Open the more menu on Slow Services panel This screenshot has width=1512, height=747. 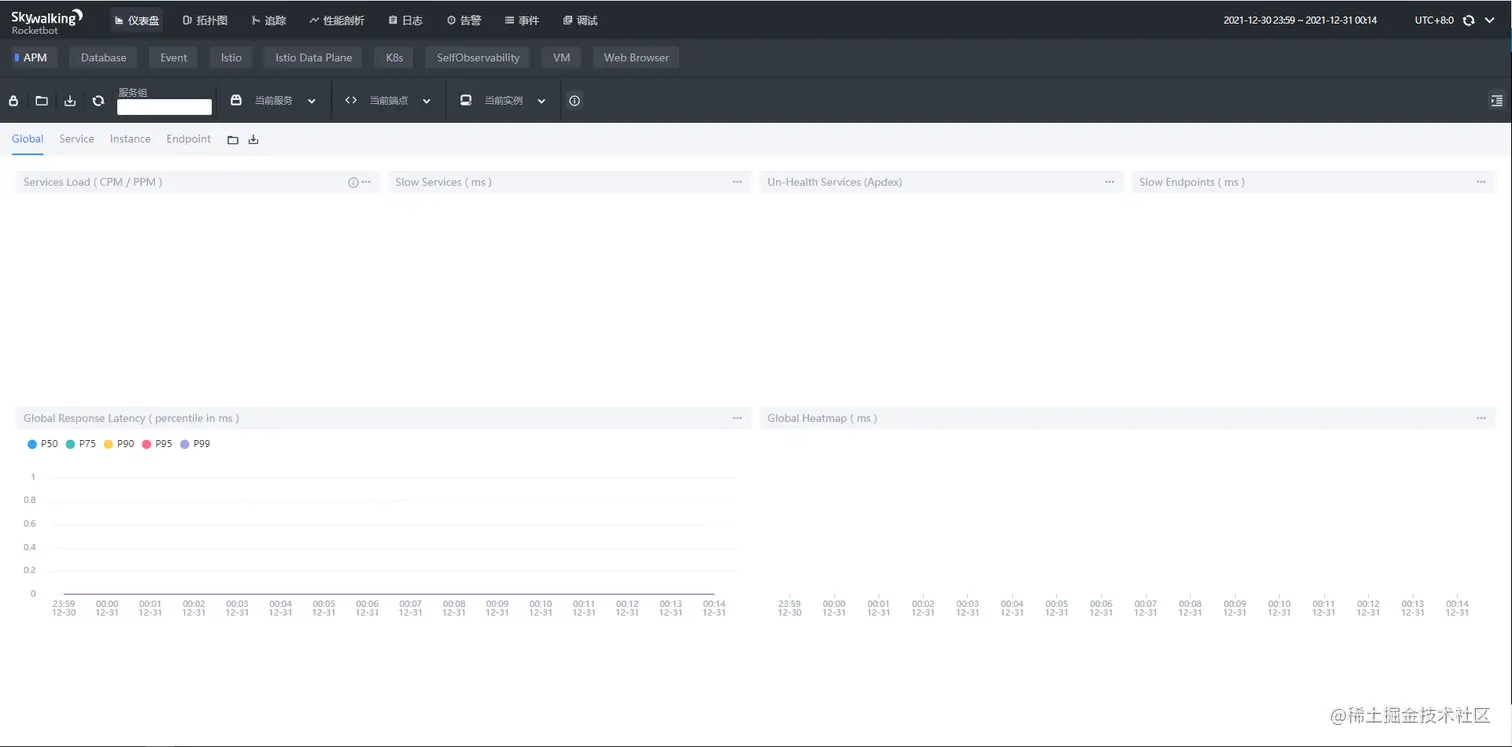point(737,182)
